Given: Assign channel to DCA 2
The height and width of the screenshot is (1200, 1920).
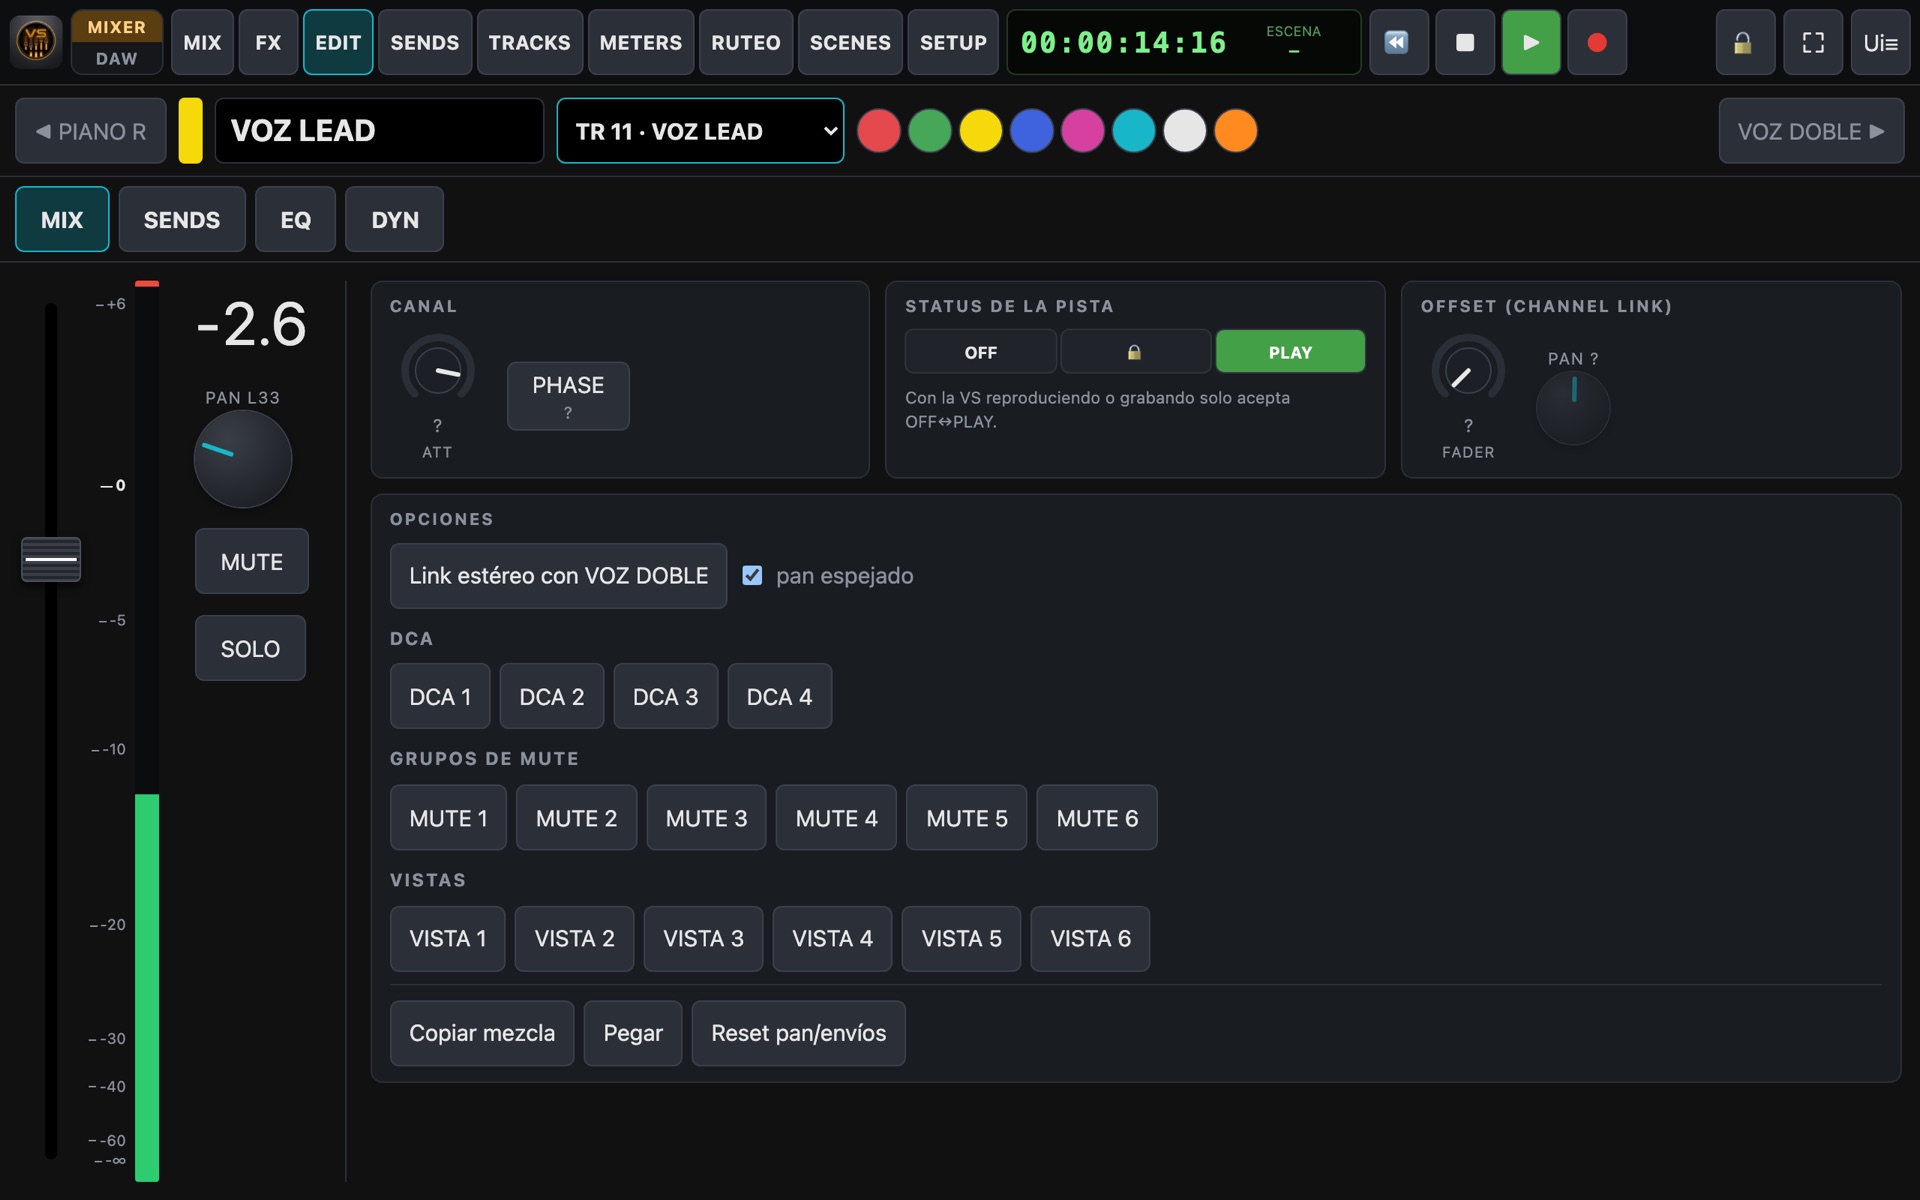Looking at the screenshot, I should (x=552, y=696).
